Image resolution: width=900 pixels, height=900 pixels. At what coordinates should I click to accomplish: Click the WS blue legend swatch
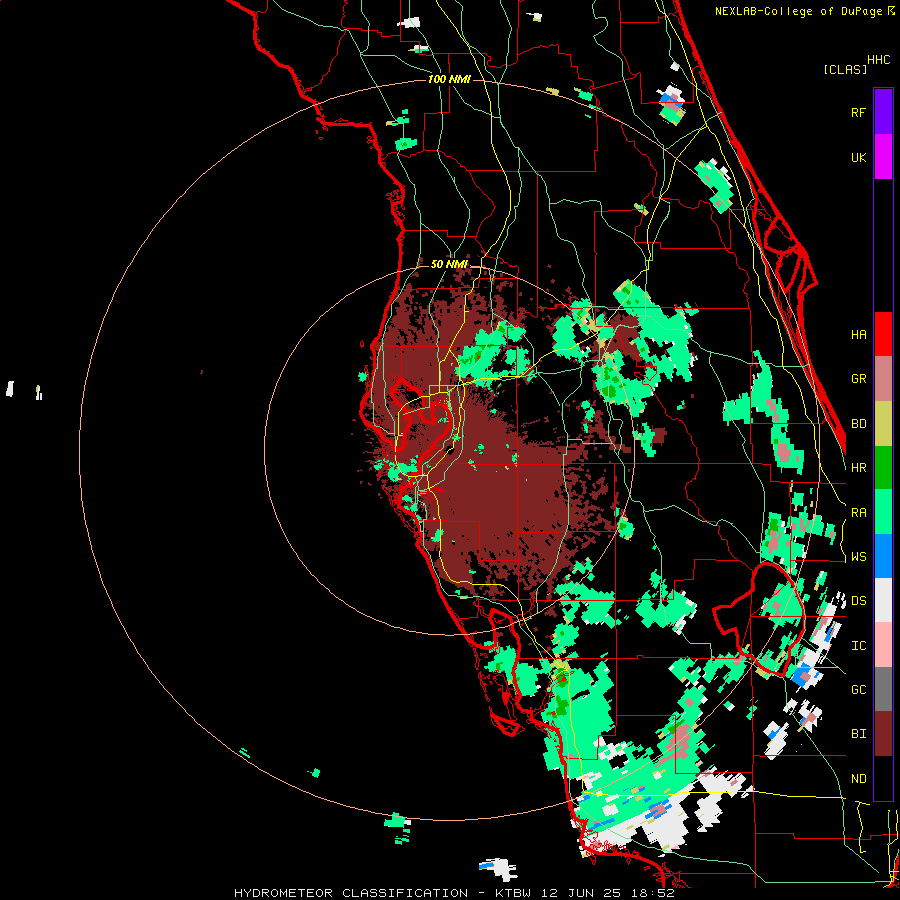coord(883,556)
